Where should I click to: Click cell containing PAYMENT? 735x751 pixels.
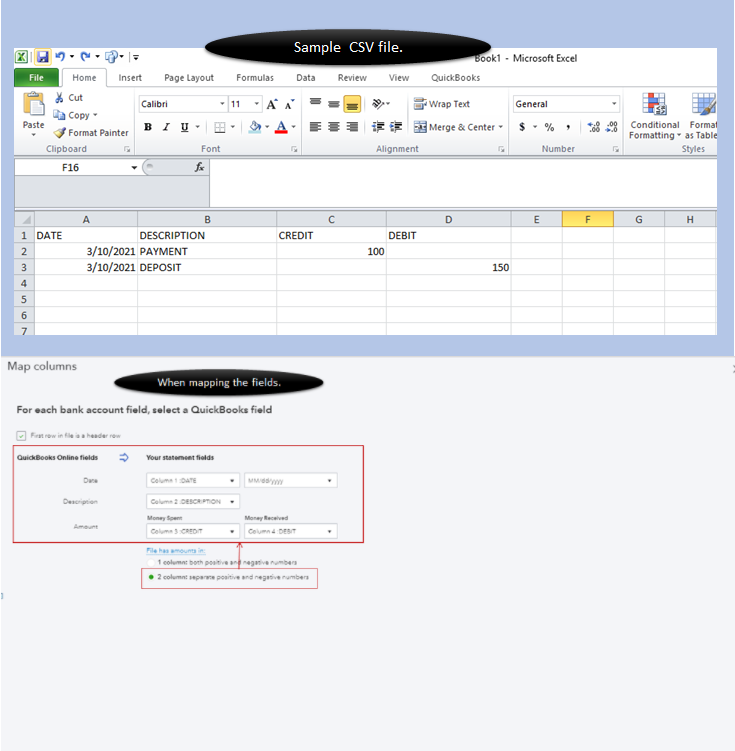coord(207,251)
